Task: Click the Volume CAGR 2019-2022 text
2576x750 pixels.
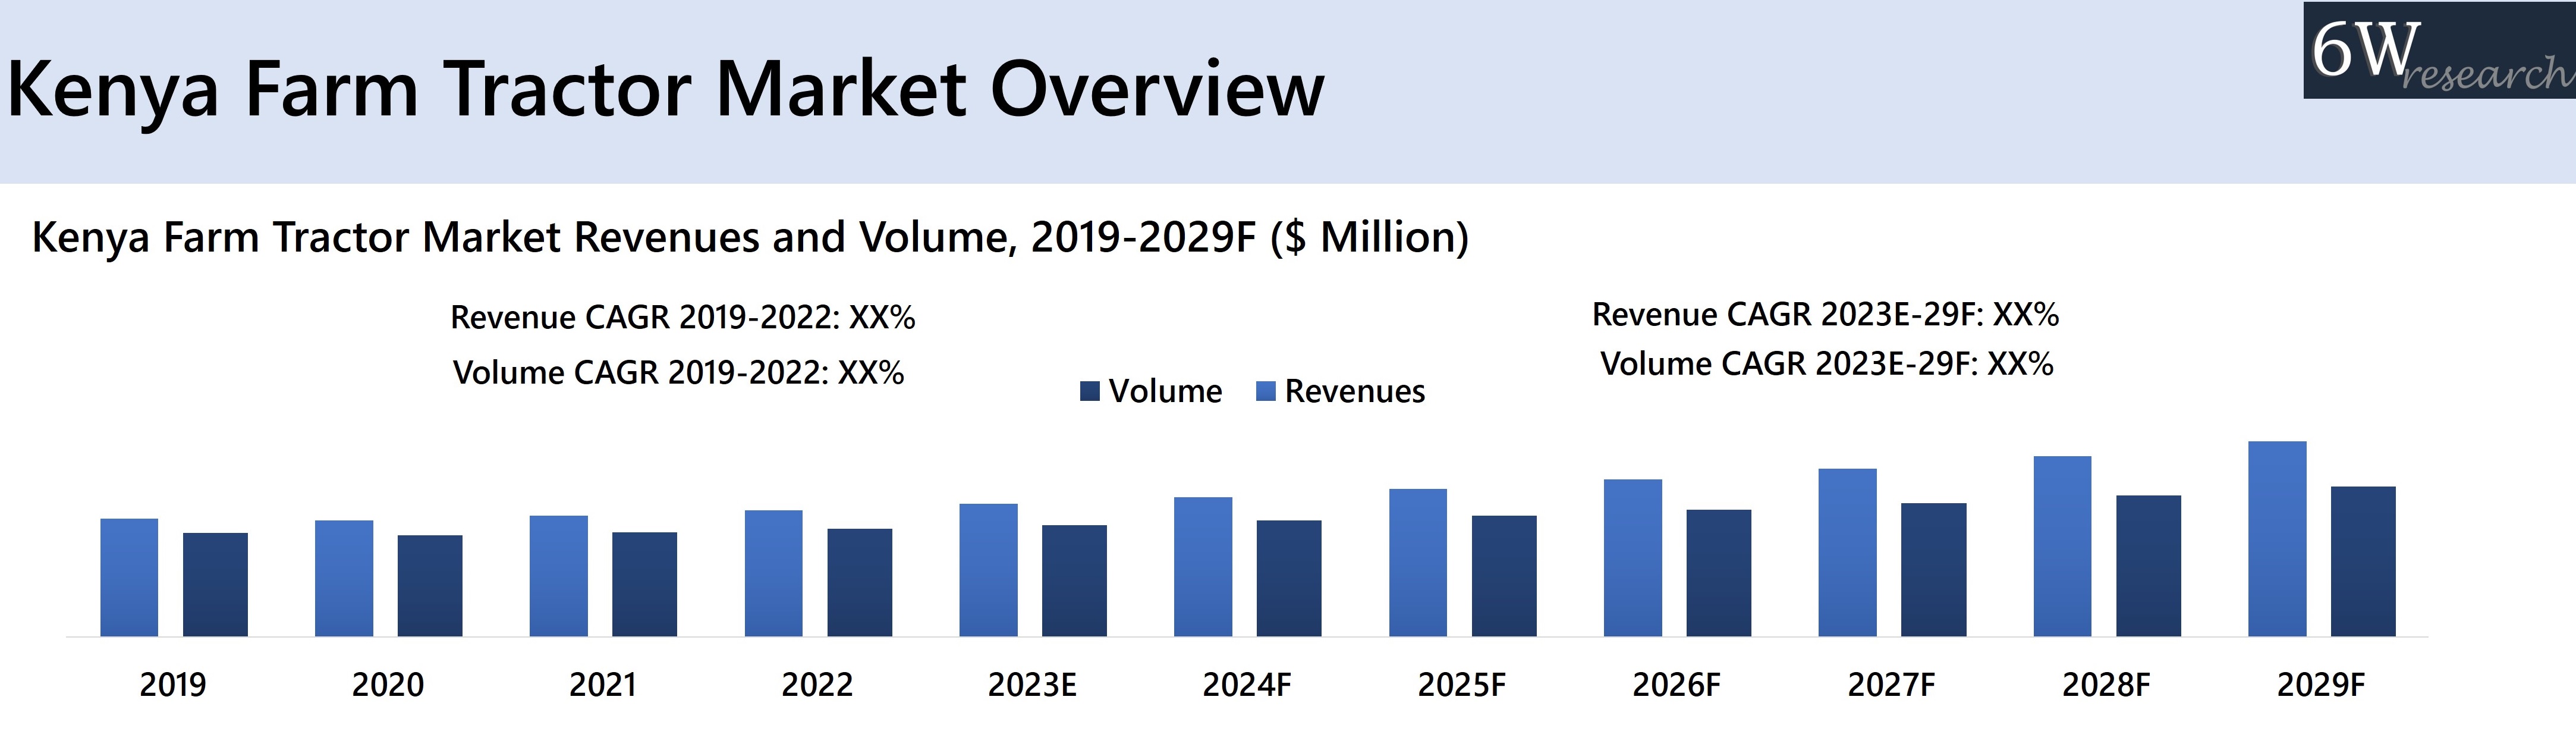Action: point(678,373)
